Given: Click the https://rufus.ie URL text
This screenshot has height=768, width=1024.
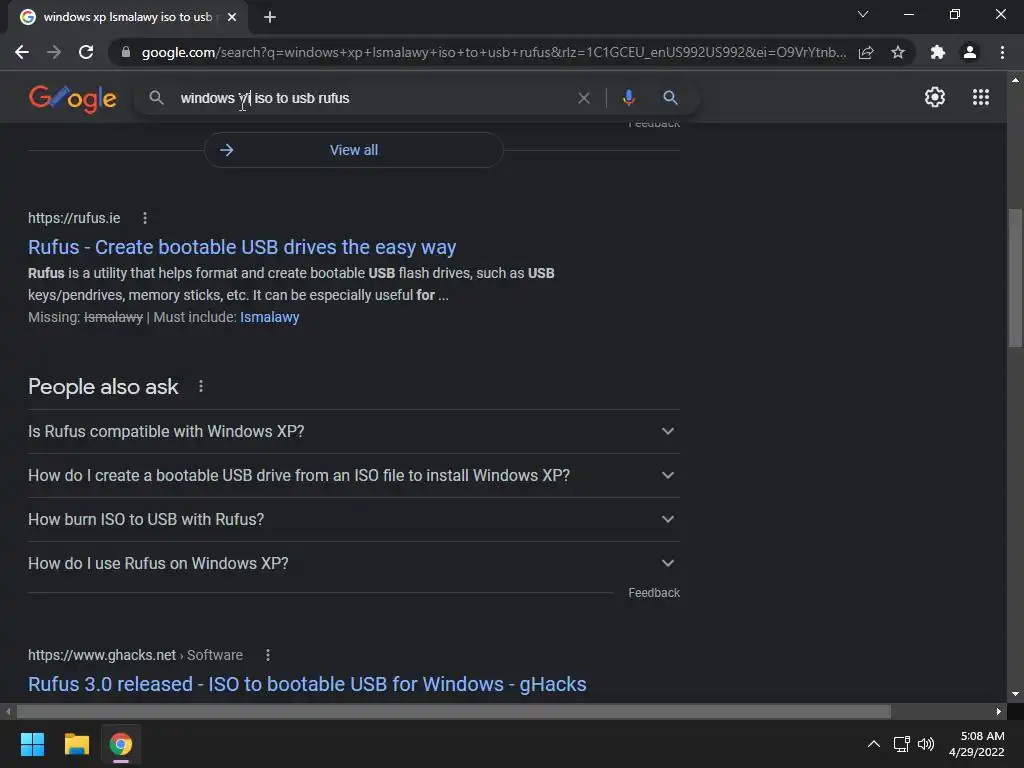Looking at the screenshot, I should tap(74, 218).
